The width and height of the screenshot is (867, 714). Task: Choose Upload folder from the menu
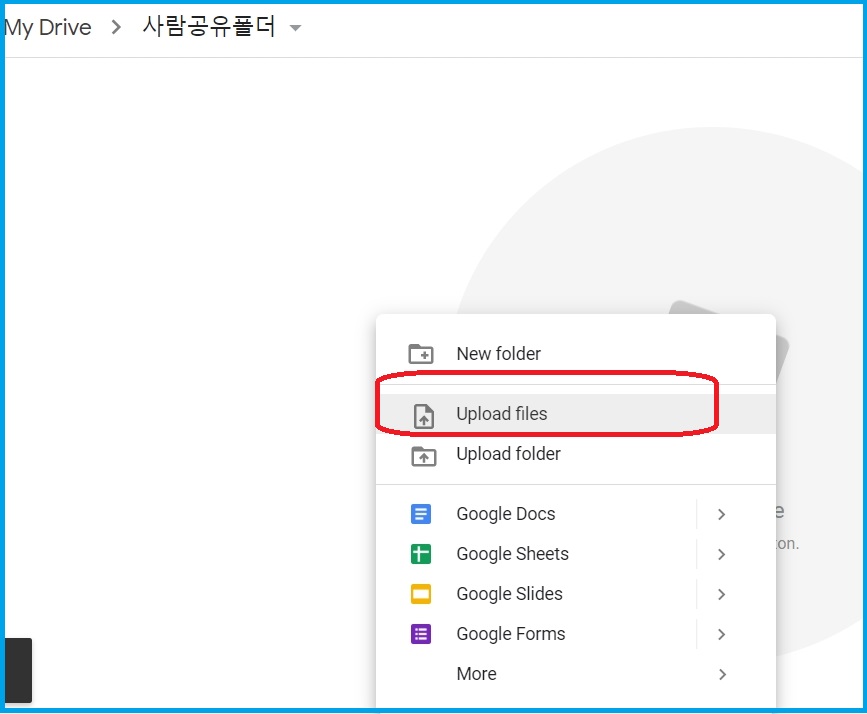576,454
